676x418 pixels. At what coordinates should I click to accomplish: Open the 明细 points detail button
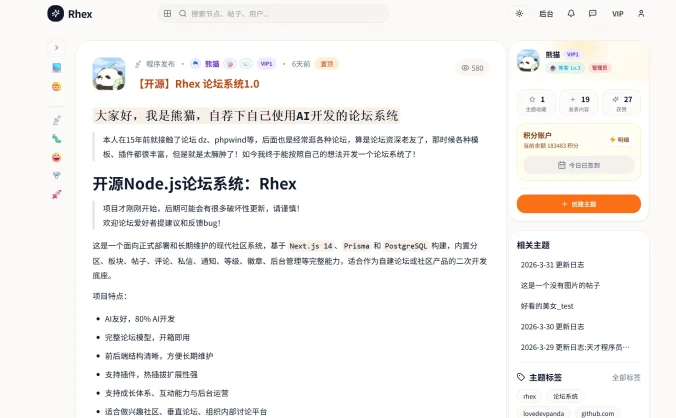point(620,140)
